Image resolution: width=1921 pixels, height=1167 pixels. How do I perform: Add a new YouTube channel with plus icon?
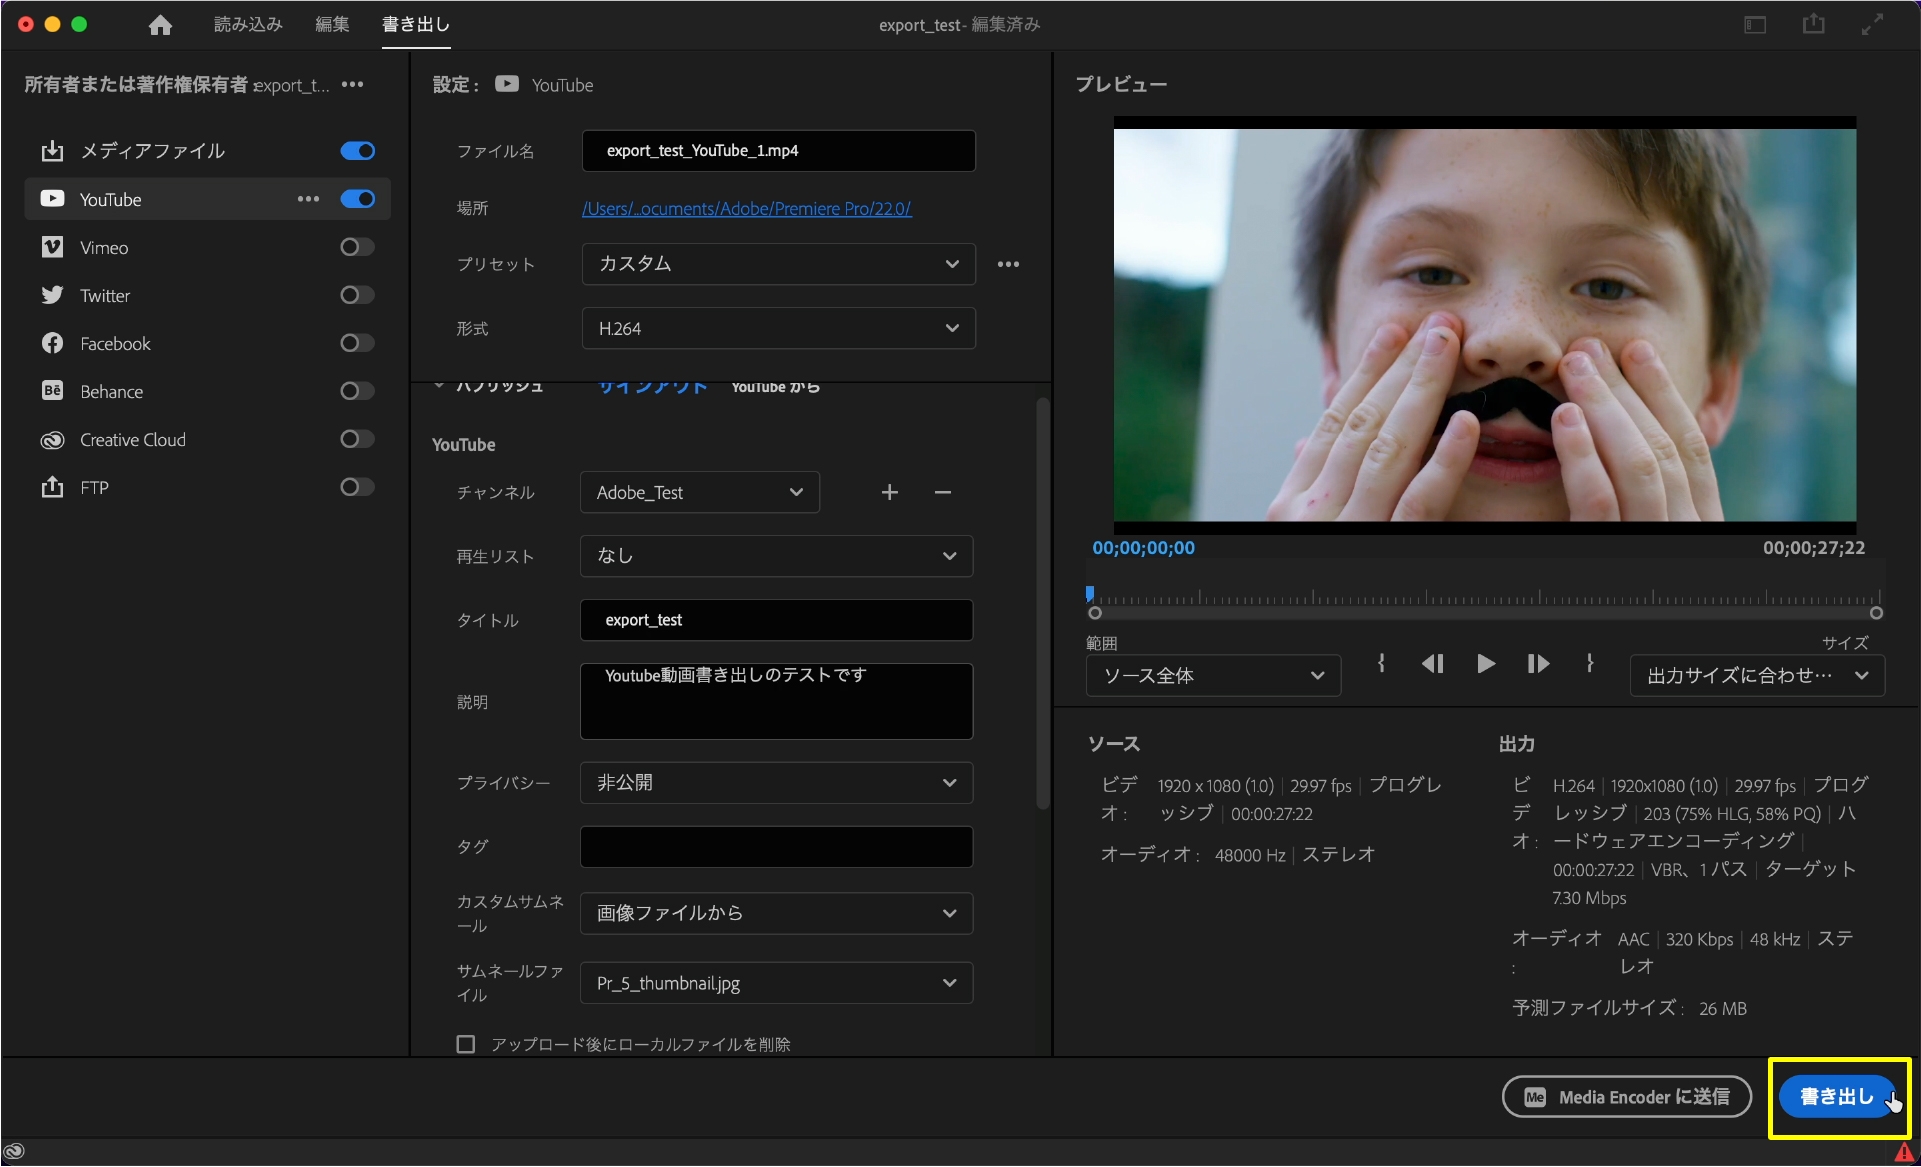tap(889, 492)
